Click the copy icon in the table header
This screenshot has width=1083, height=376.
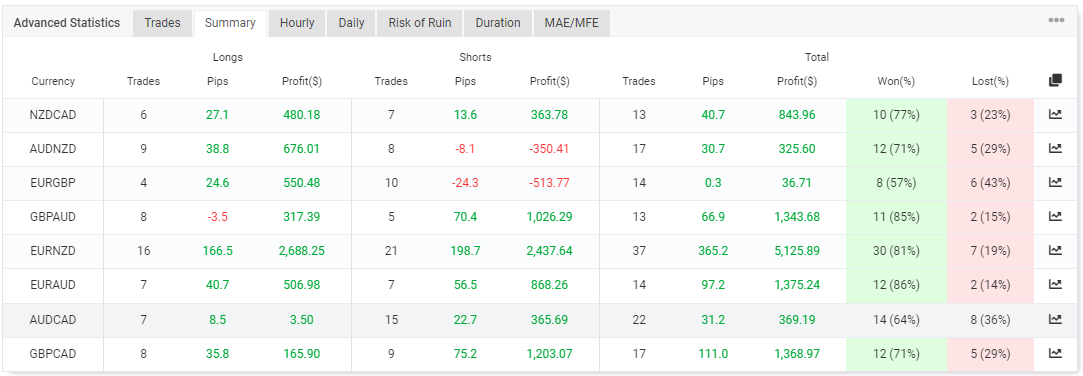pos(1055,81)
